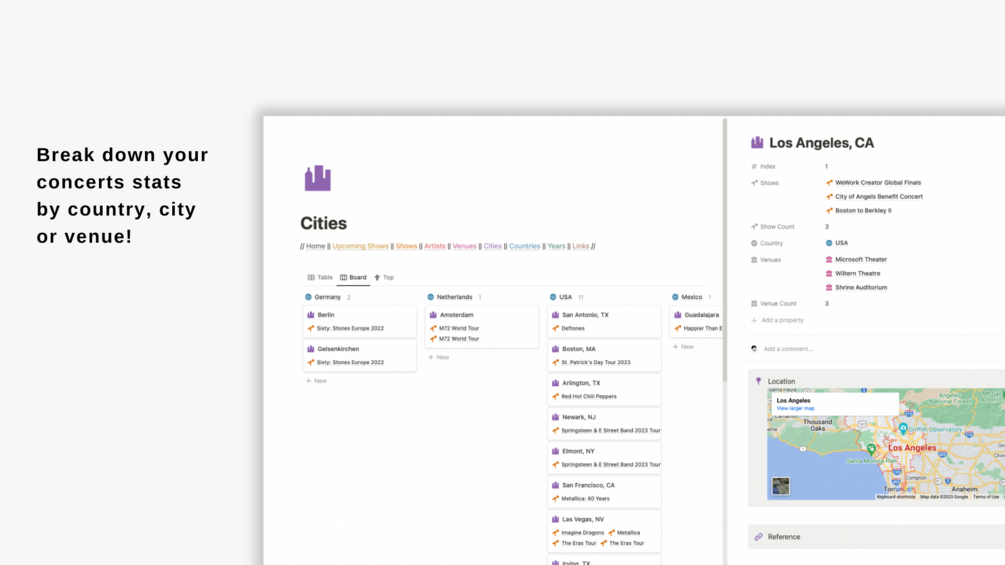The width and height of the screenshot is (1005, 565).
Task: Open the Newark, NJ card
Action: coord(604,423)
